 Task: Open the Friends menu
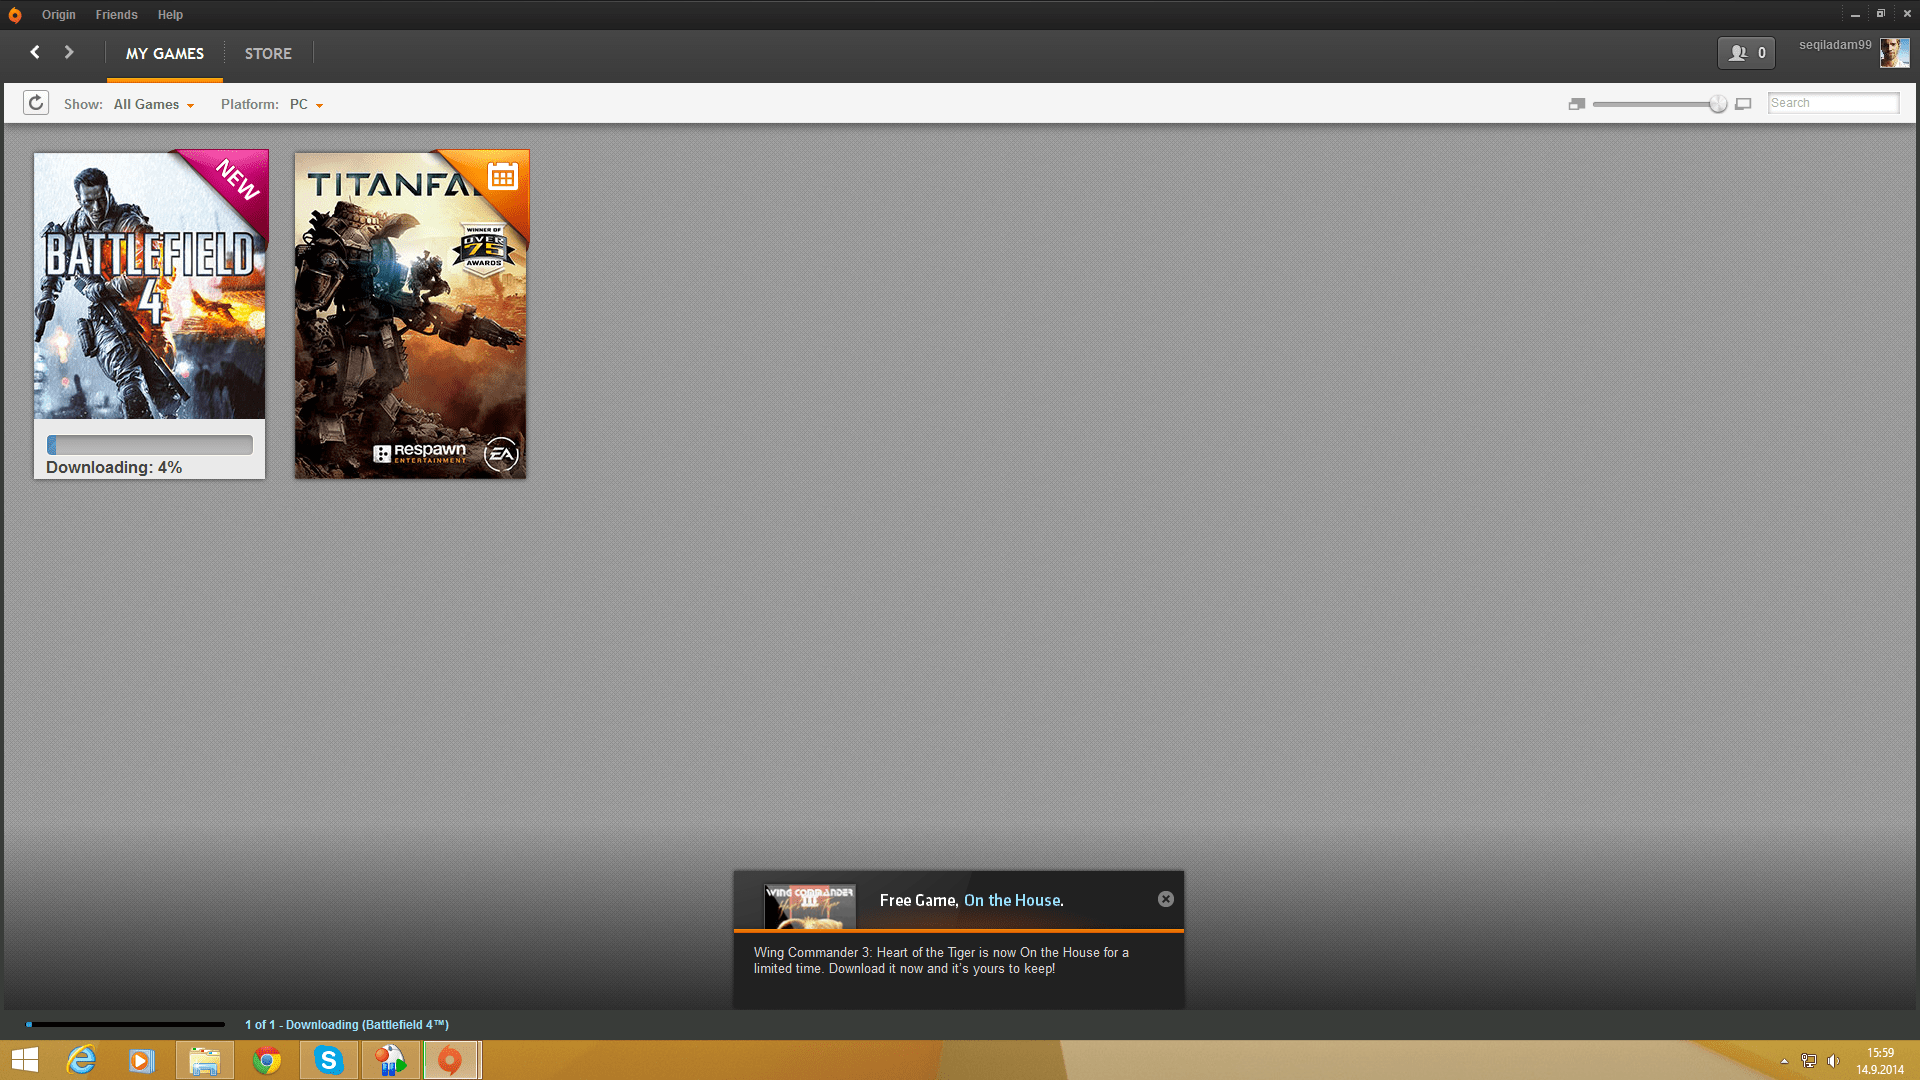(x=116, y=15)
